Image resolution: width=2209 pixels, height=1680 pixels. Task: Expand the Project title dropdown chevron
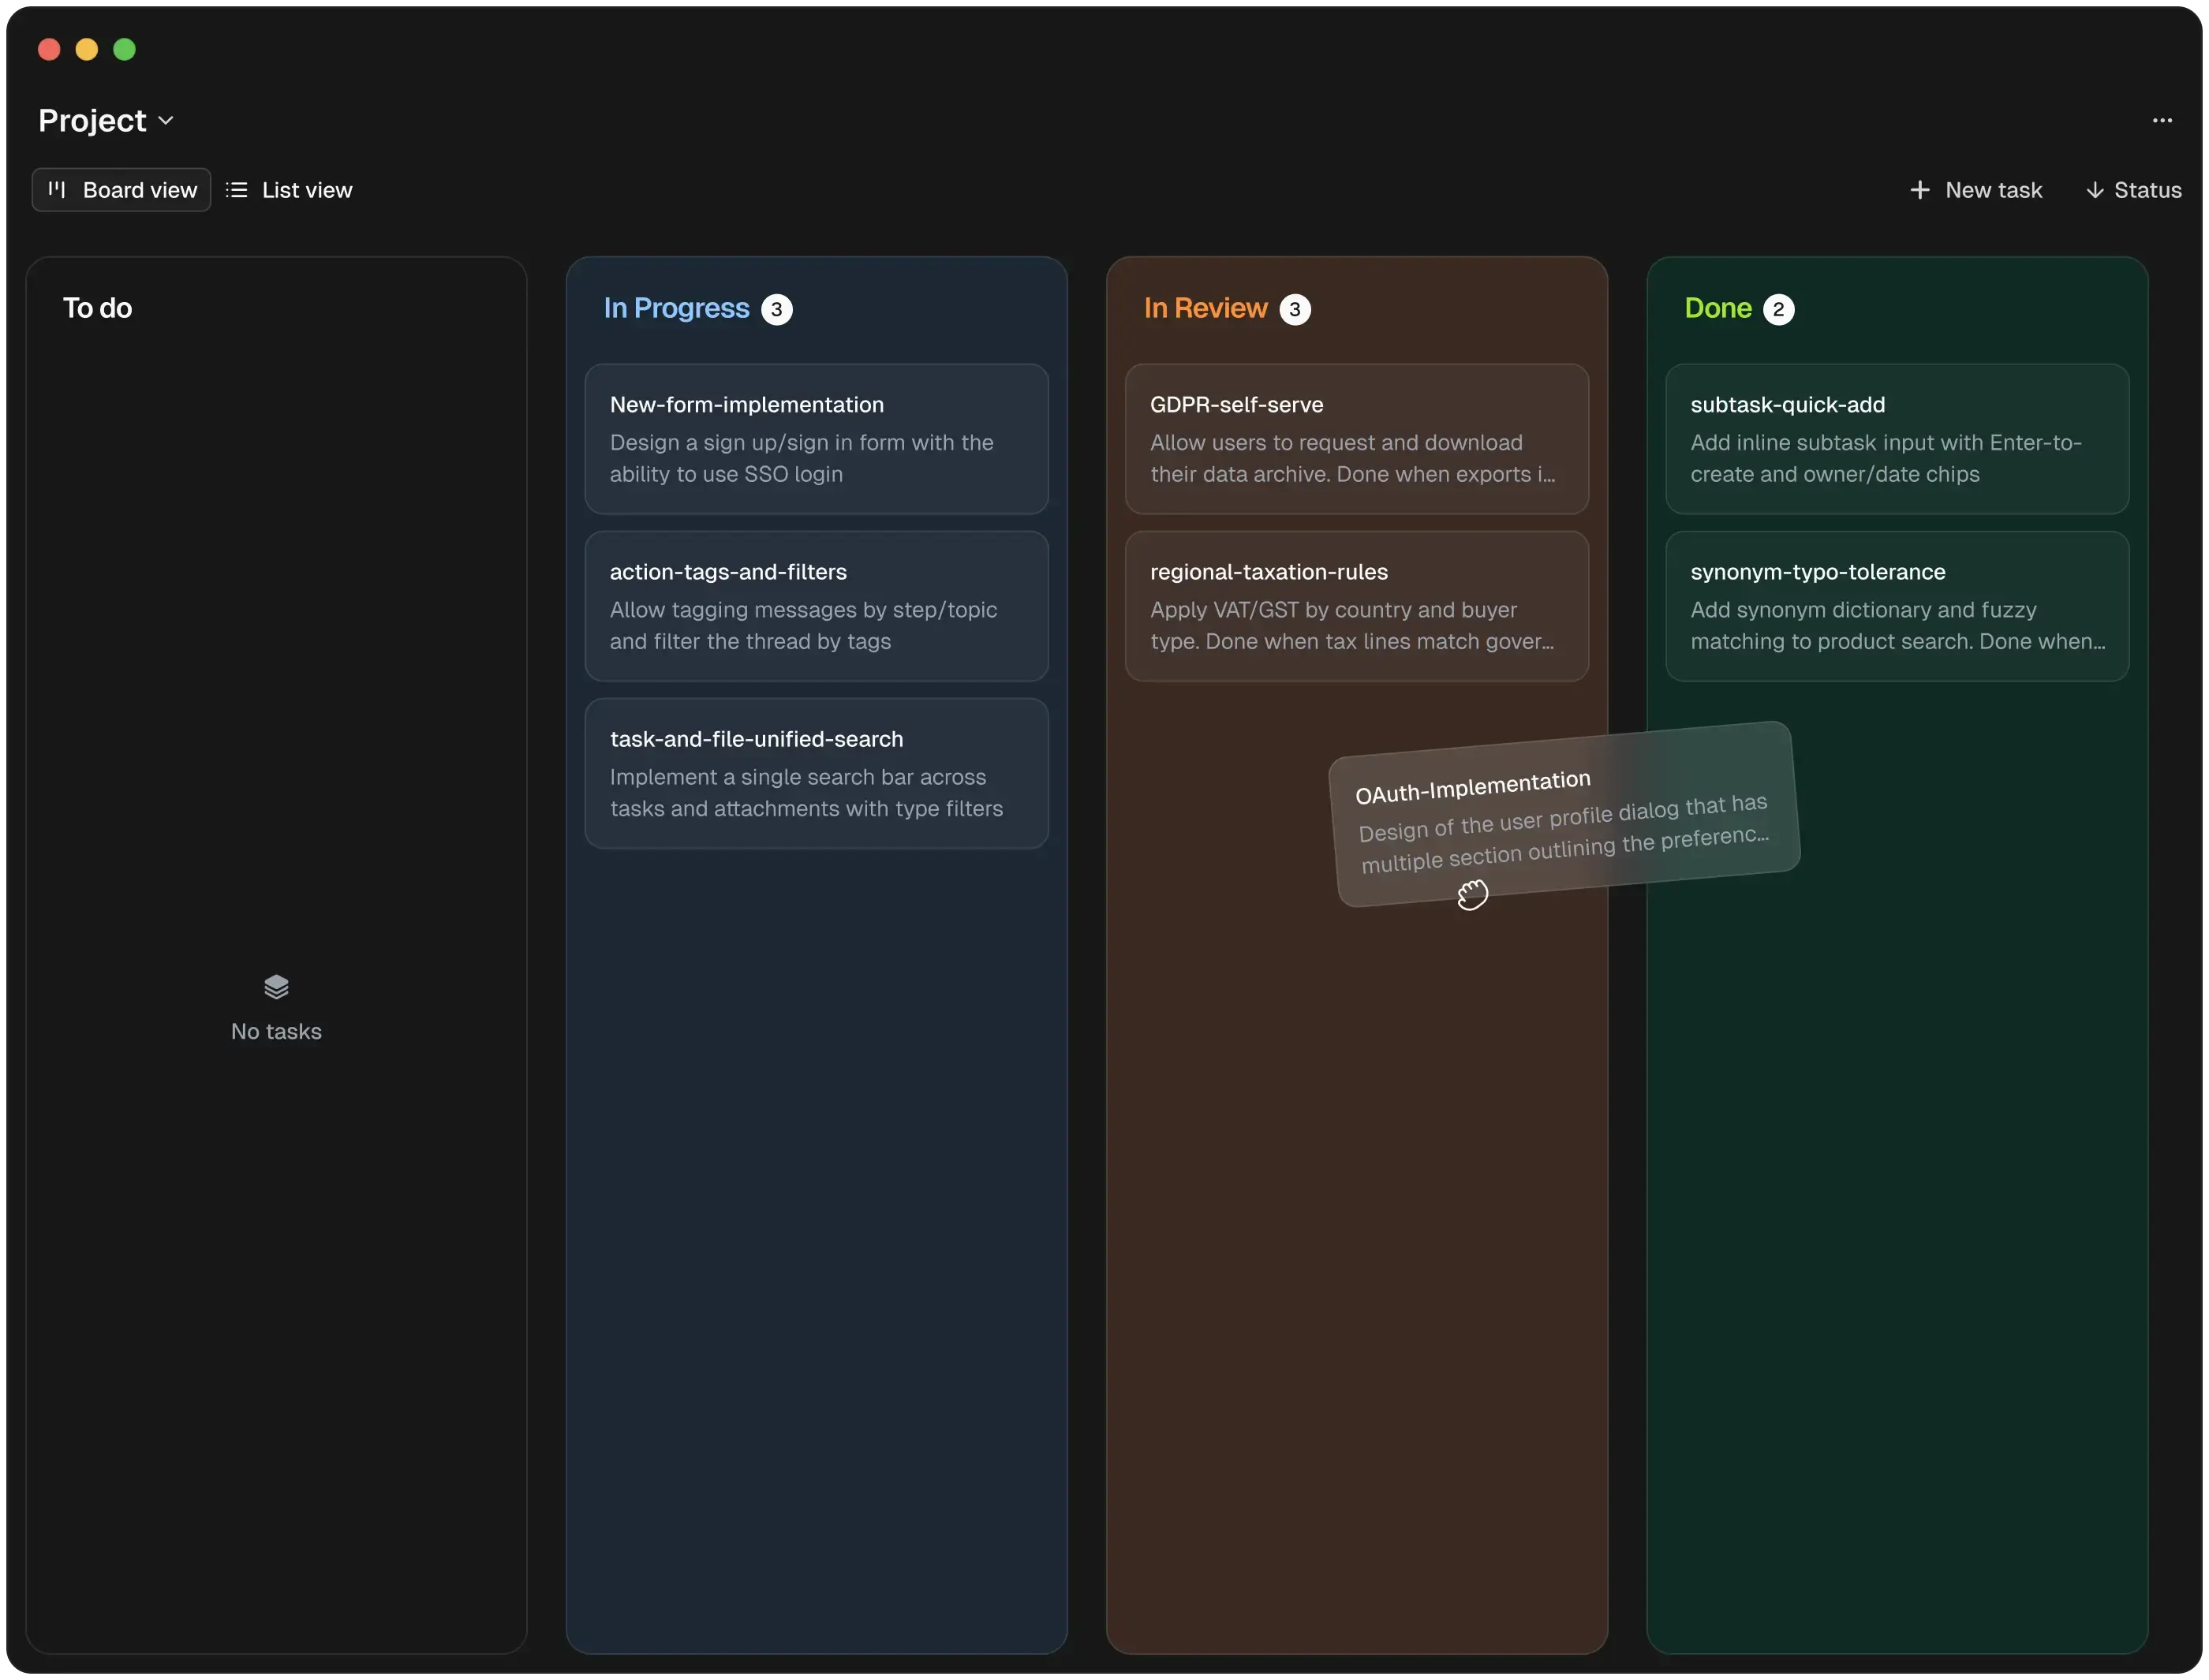coord(167,121)
